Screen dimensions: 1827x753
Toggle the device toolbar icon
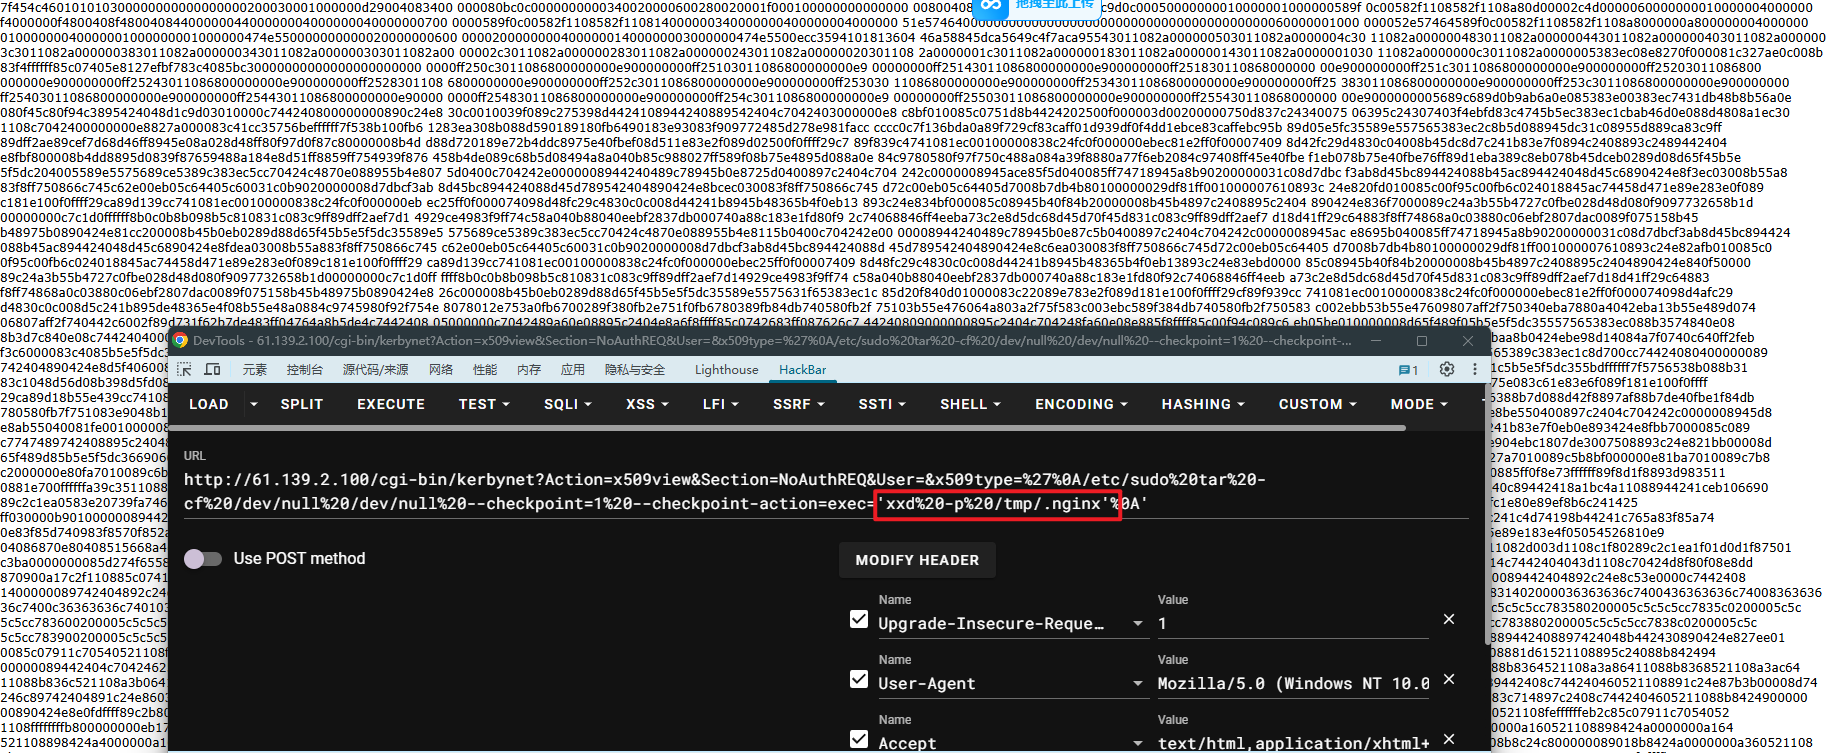[213, 369]
